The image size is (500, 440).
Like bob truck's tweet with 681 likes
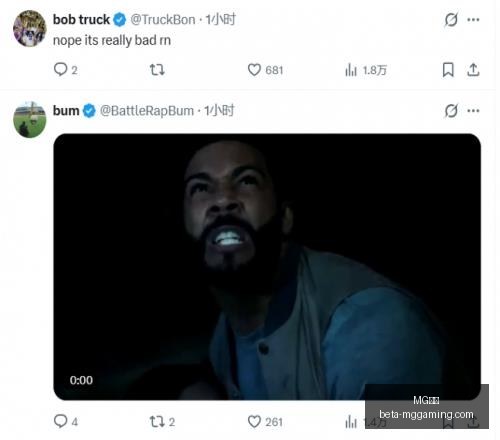(x=265, y=70)
